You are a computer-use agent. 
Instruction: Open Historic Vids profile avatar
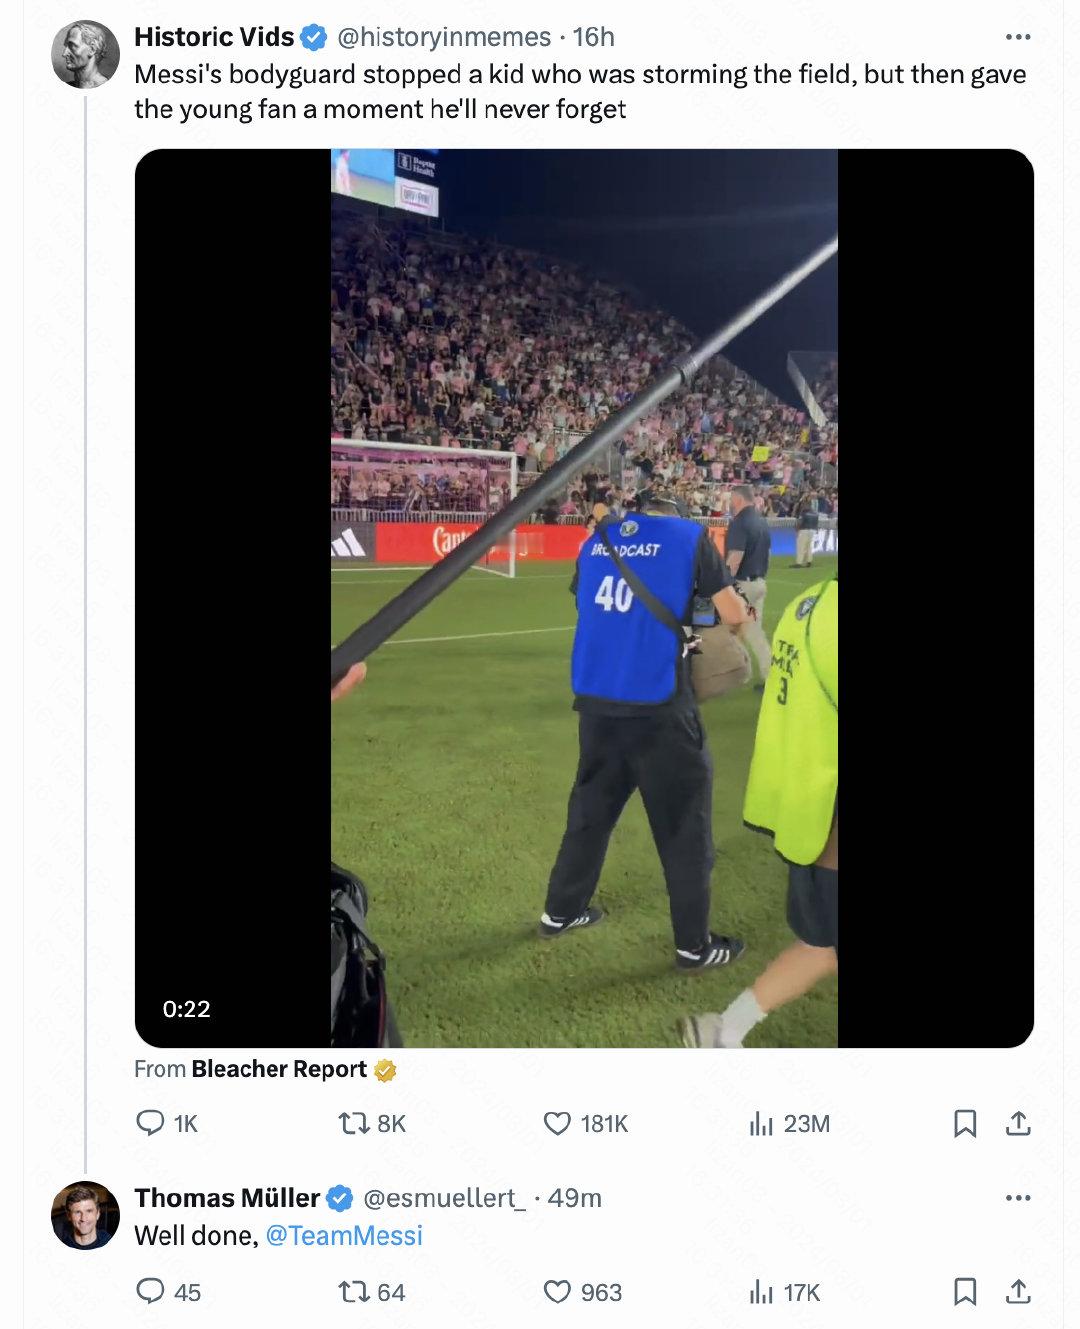[x=85, y=54]
